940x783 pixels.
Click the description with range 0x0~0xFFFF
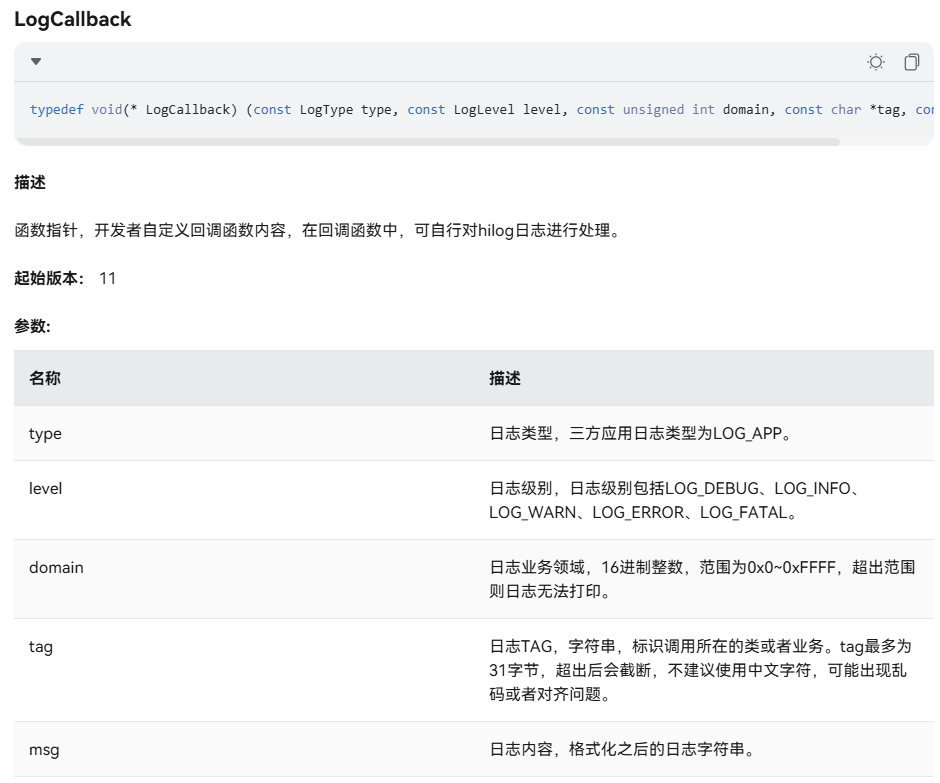tap(700, 579)
